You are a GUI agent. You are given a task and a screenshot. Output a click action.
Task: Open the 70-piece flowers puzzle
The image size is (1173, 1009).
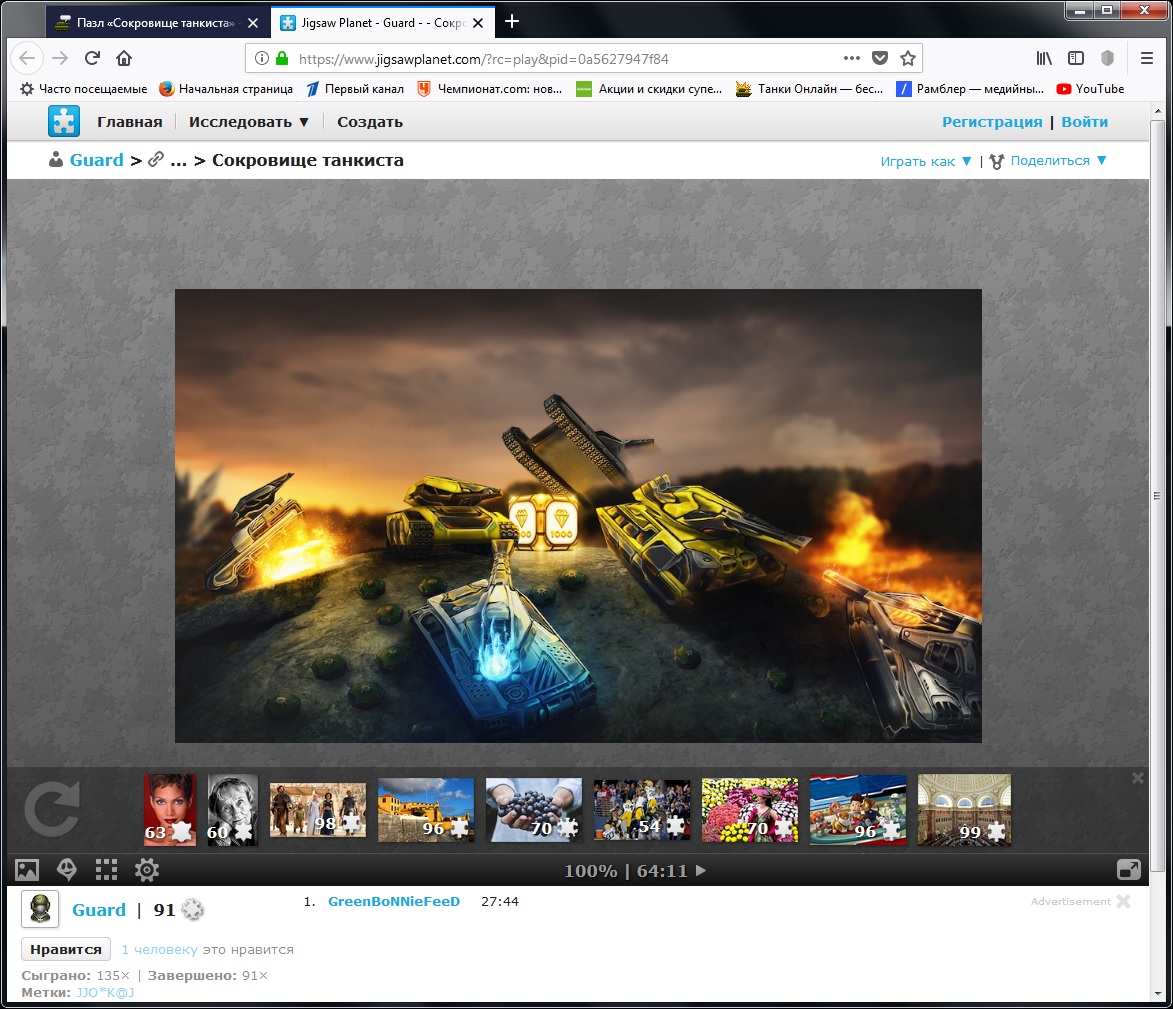(x=750, y=809)
